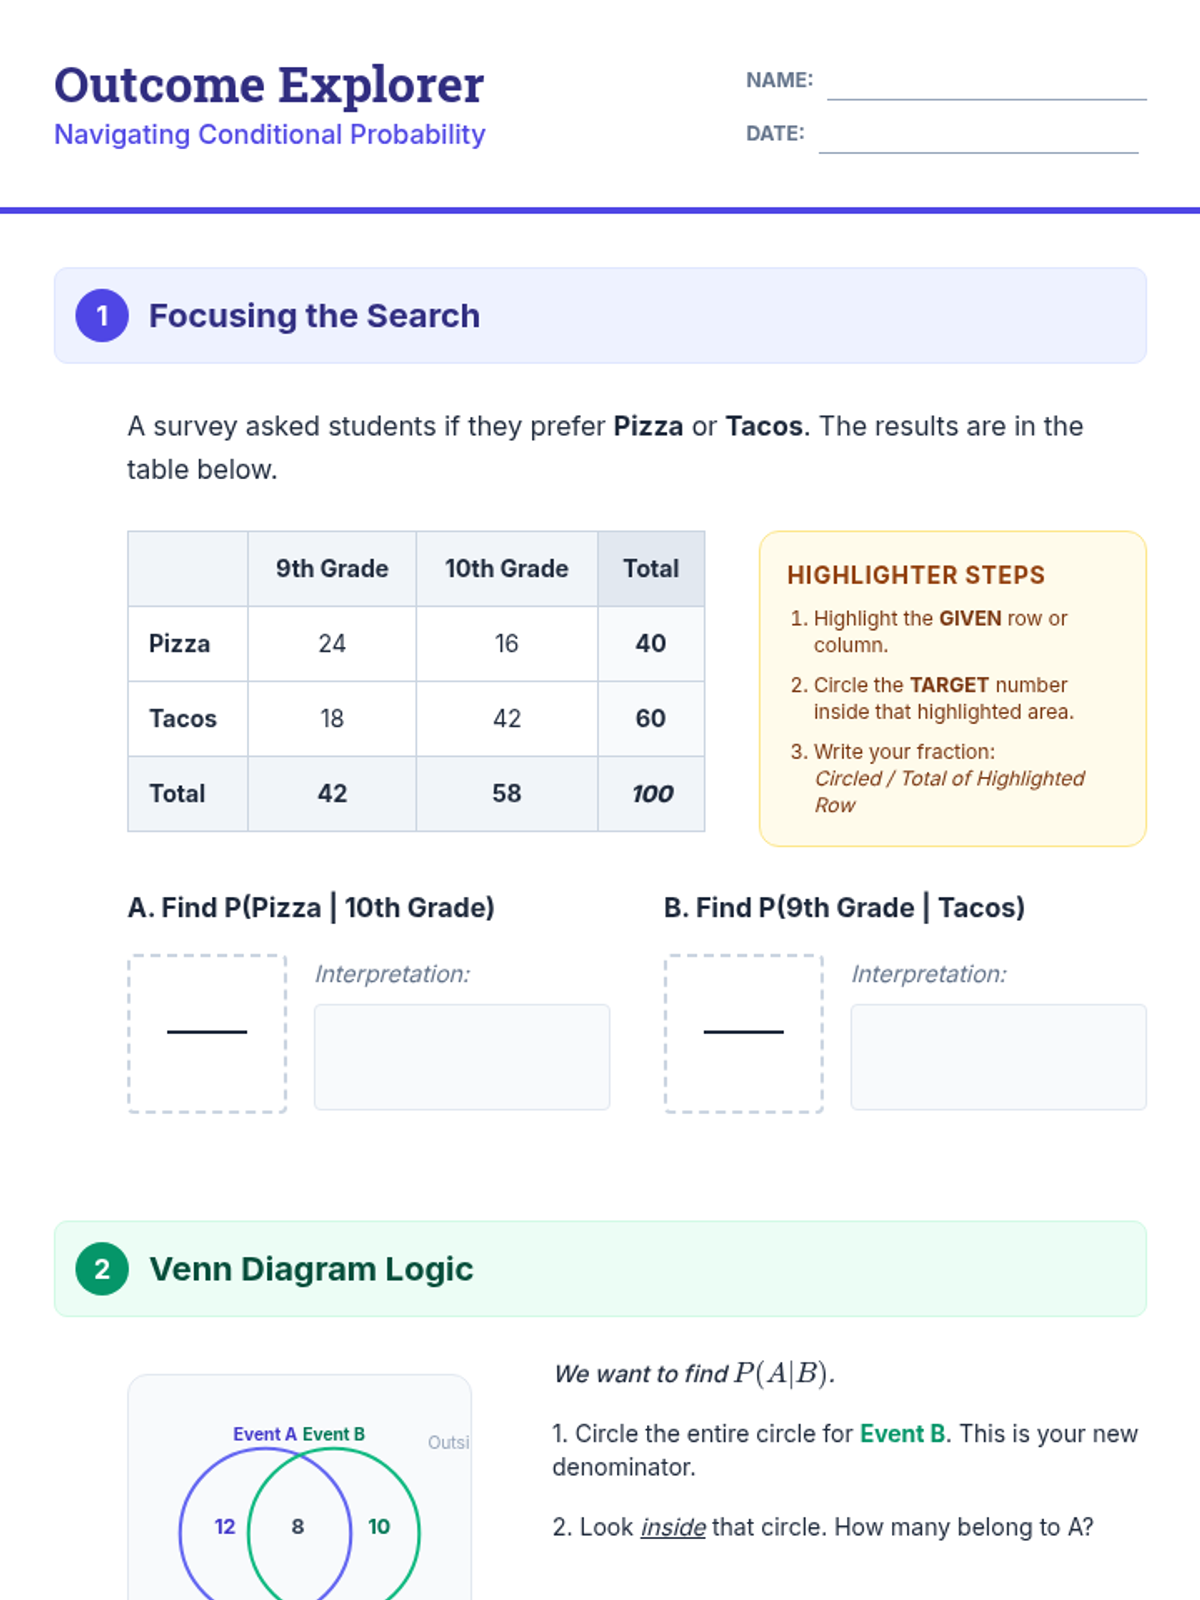This screenshot has width=1200, height=1600.
Task: Click the Highlighter Steps heading
Action: click(x=916, y=575)
